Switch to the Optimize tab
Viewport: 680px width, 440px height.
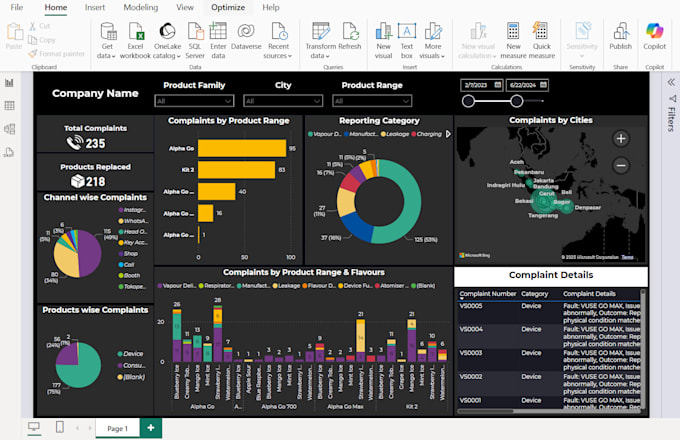[228, 7]
